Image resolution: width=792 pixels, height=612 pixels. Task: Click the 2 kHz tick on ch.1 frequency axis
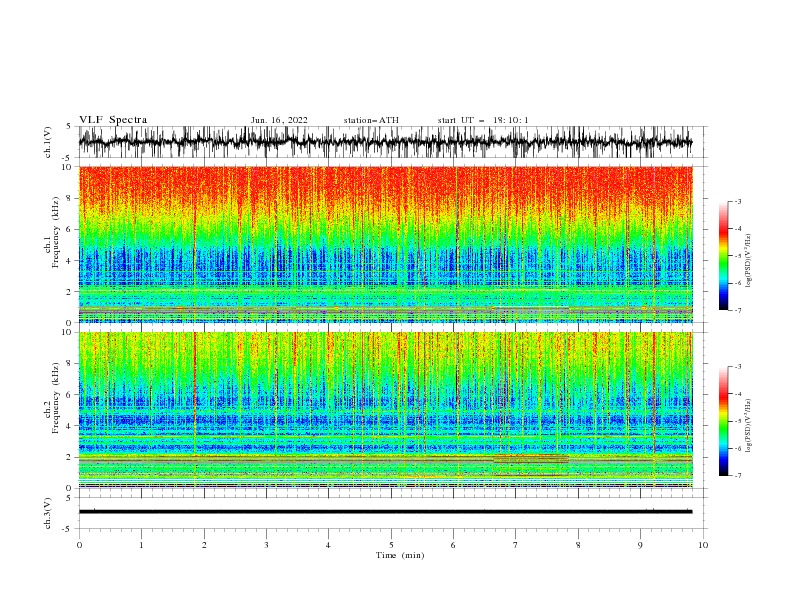tap(69, 292)
